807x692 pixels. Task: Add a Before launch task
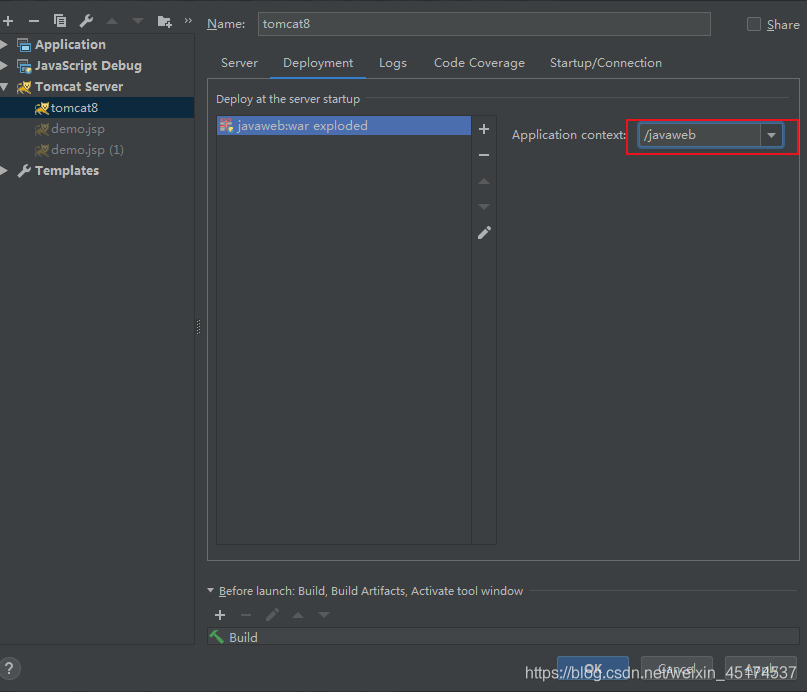(220, 615)
